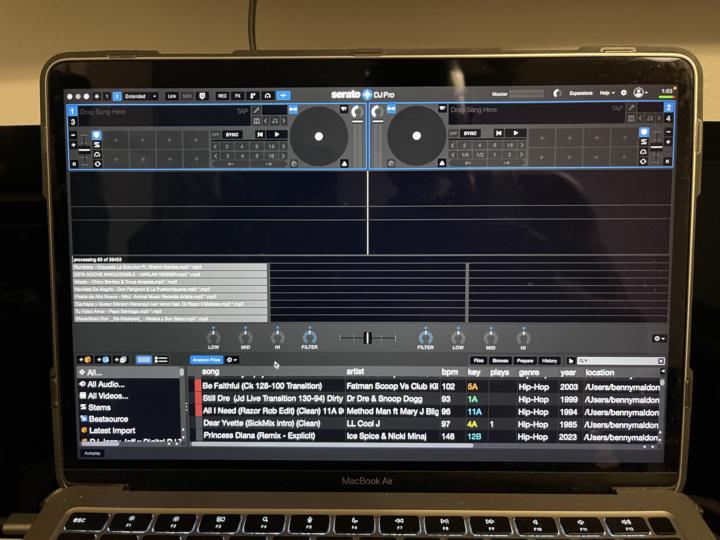Open the gear dropdown next to Analyze Files
The width and height of the screenshot is (720, 540).
(232, 360)
